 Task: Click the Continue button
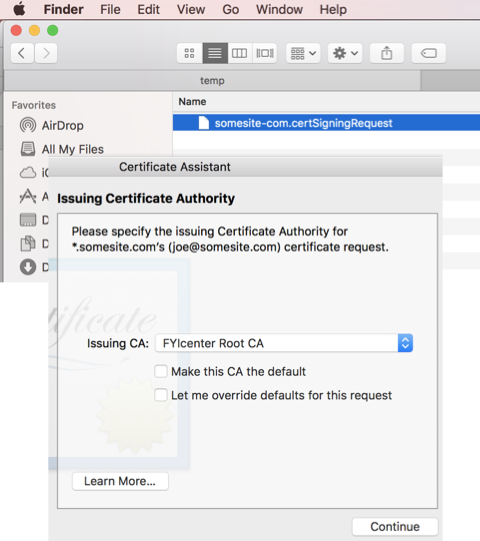pos(395,527)
